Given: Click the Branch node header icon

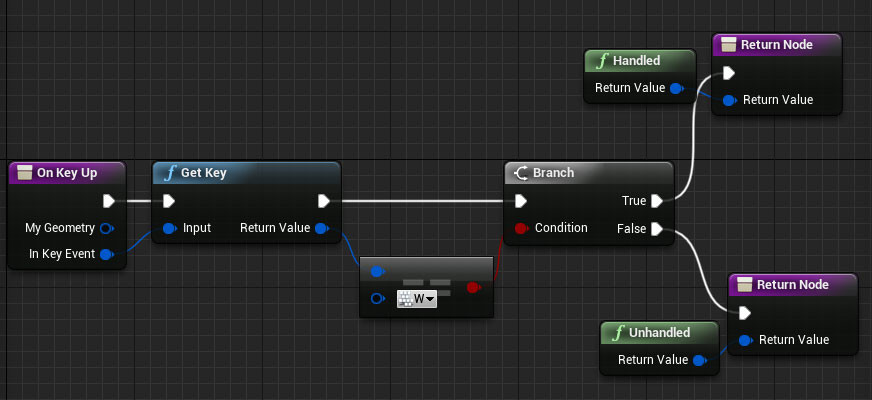Looking at the screenshot, I should pyautogui.click(x=521, y=173).
